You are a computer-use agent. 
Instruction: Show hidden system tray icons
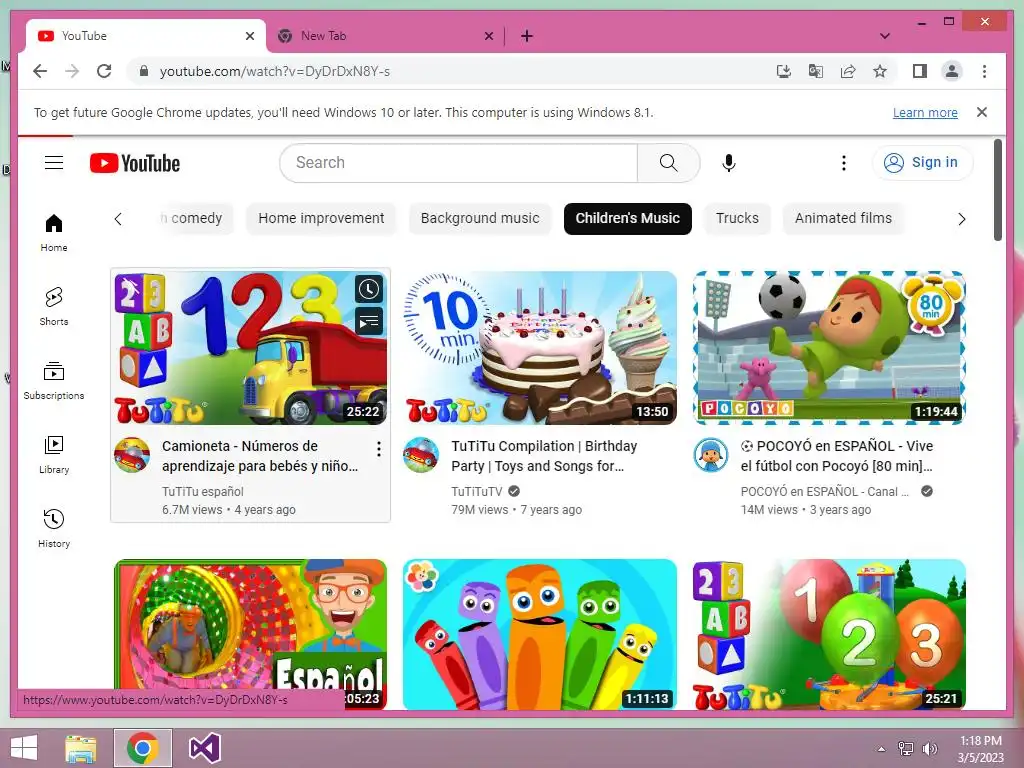click(881, 748)
